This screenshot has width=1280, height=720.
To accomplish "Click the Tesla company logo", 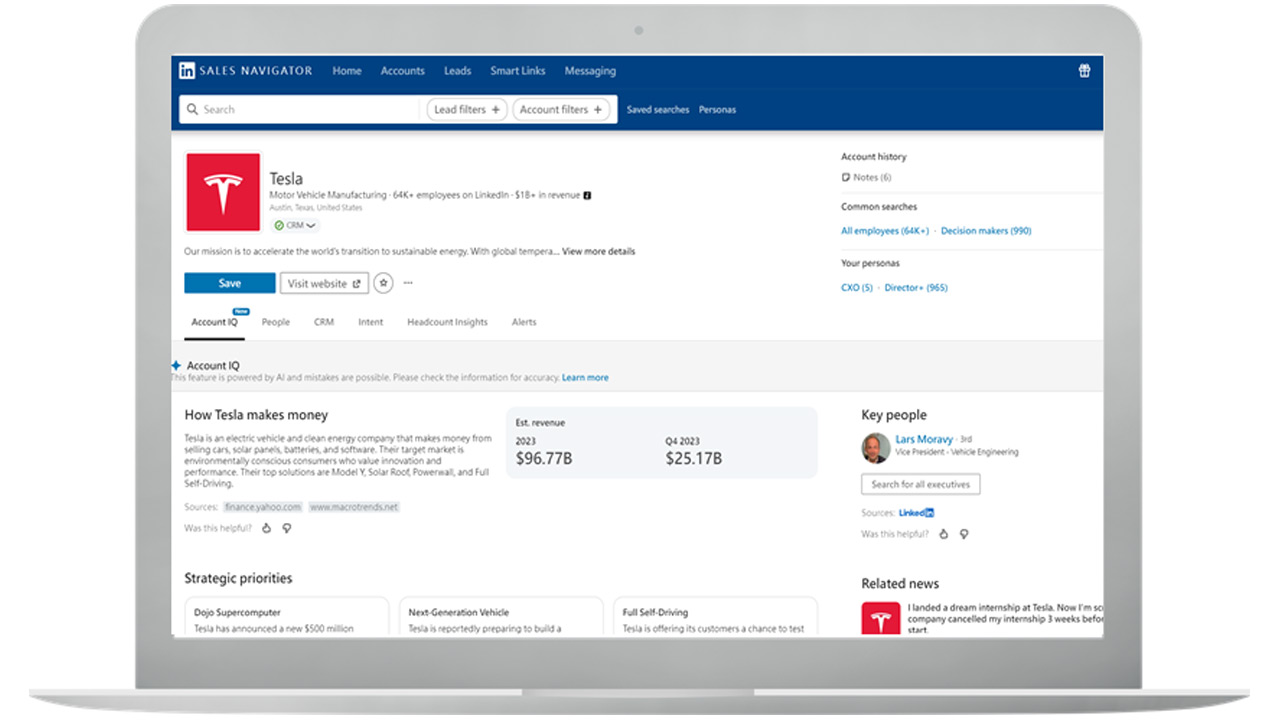I will coord(223,193).
